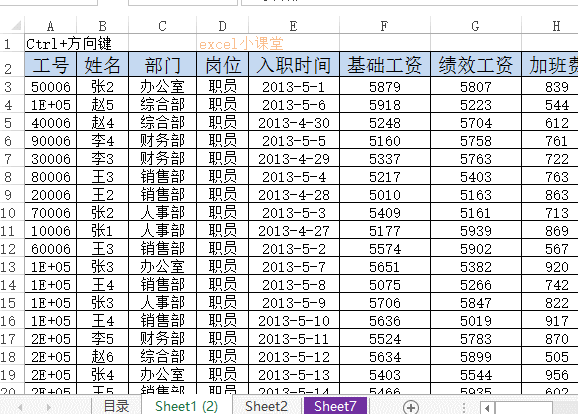Click previous sheet navigation arrow
The width and height of the screenshot is (578, 414).
[20, 407]
